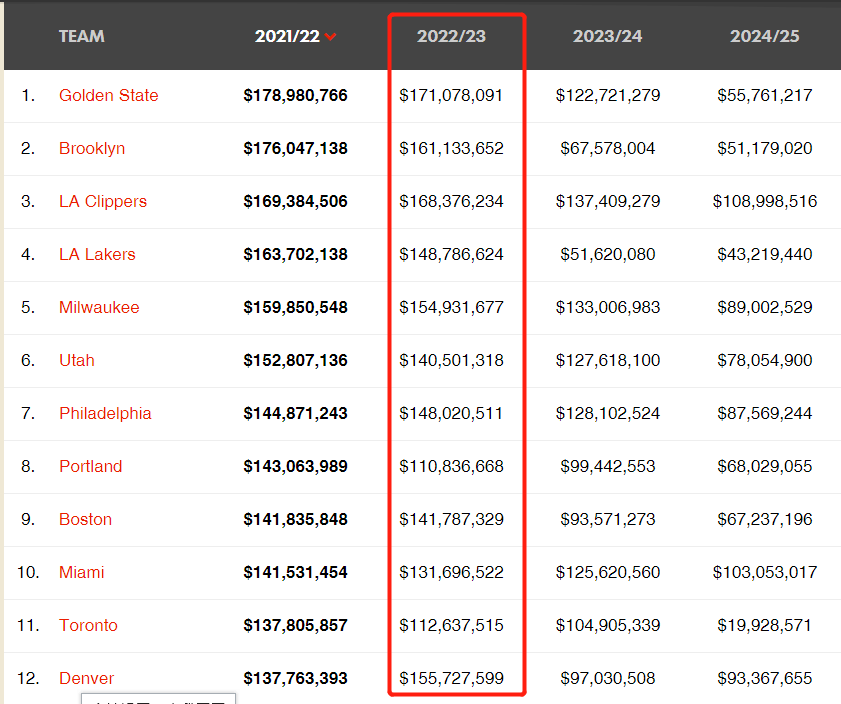841x704 pixels.
Task: Open the Utah team link
Action: pyautogui.click(x=77, y=360)
